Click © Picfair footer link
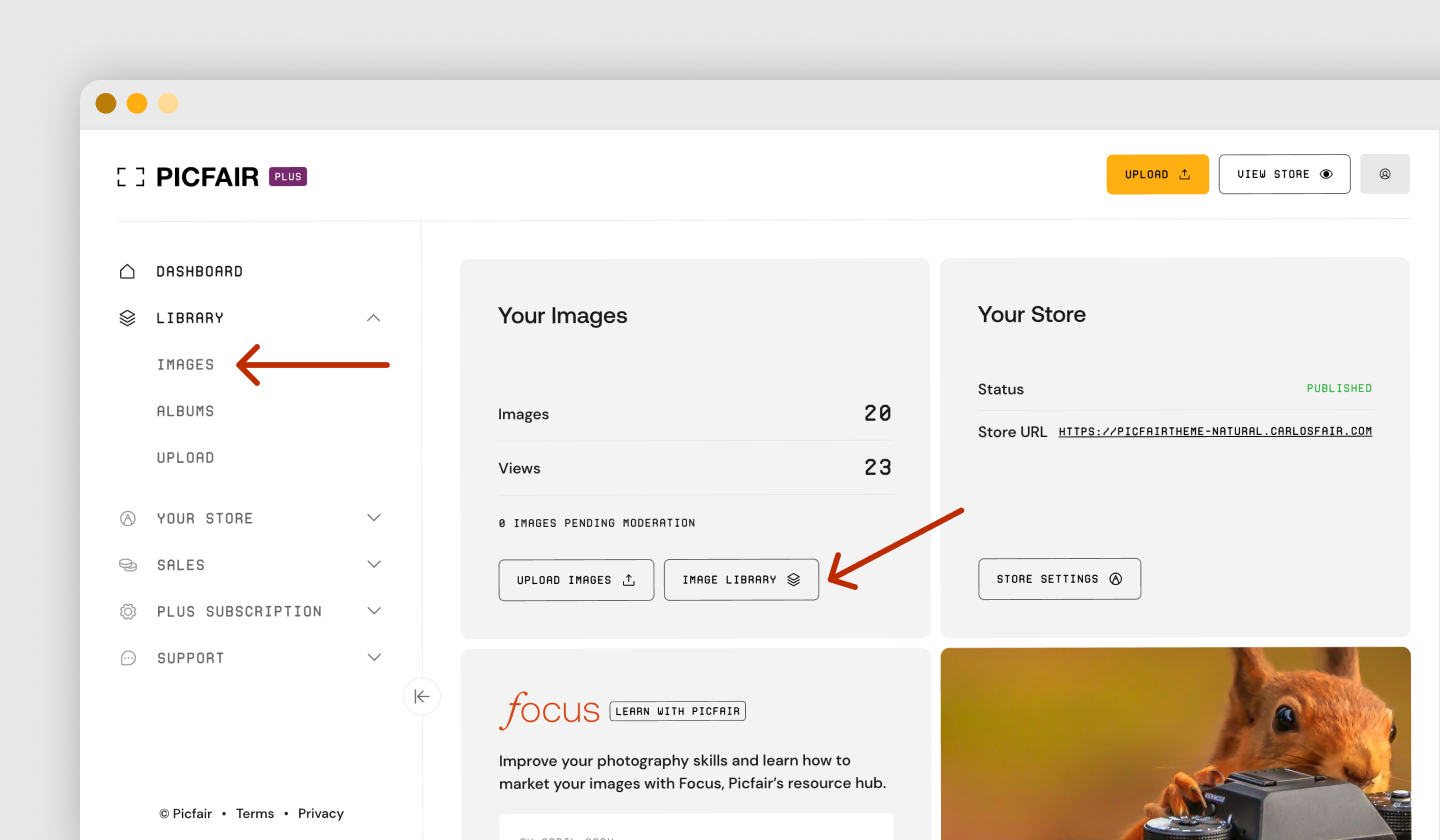This screenshot has height=840, width=1440. click(x=186, y=814)
